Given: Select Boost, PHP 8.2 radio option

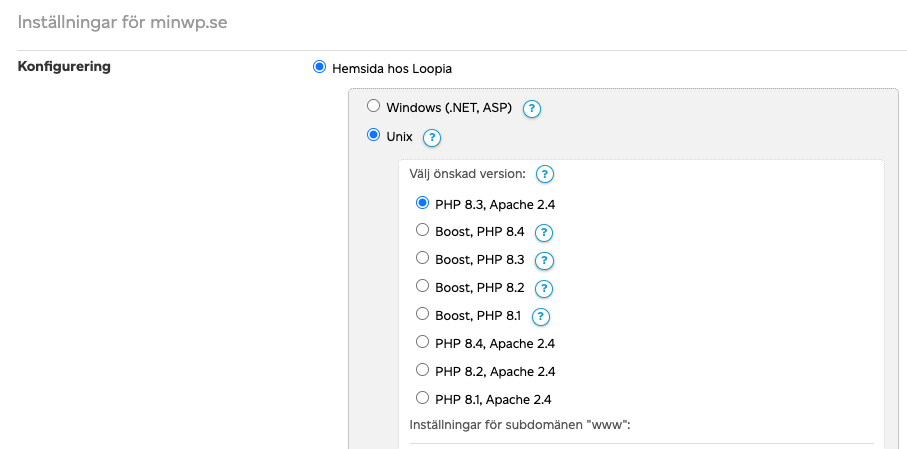Looking at the screenshot, I should pyautogui.click(x=422, y=287).
